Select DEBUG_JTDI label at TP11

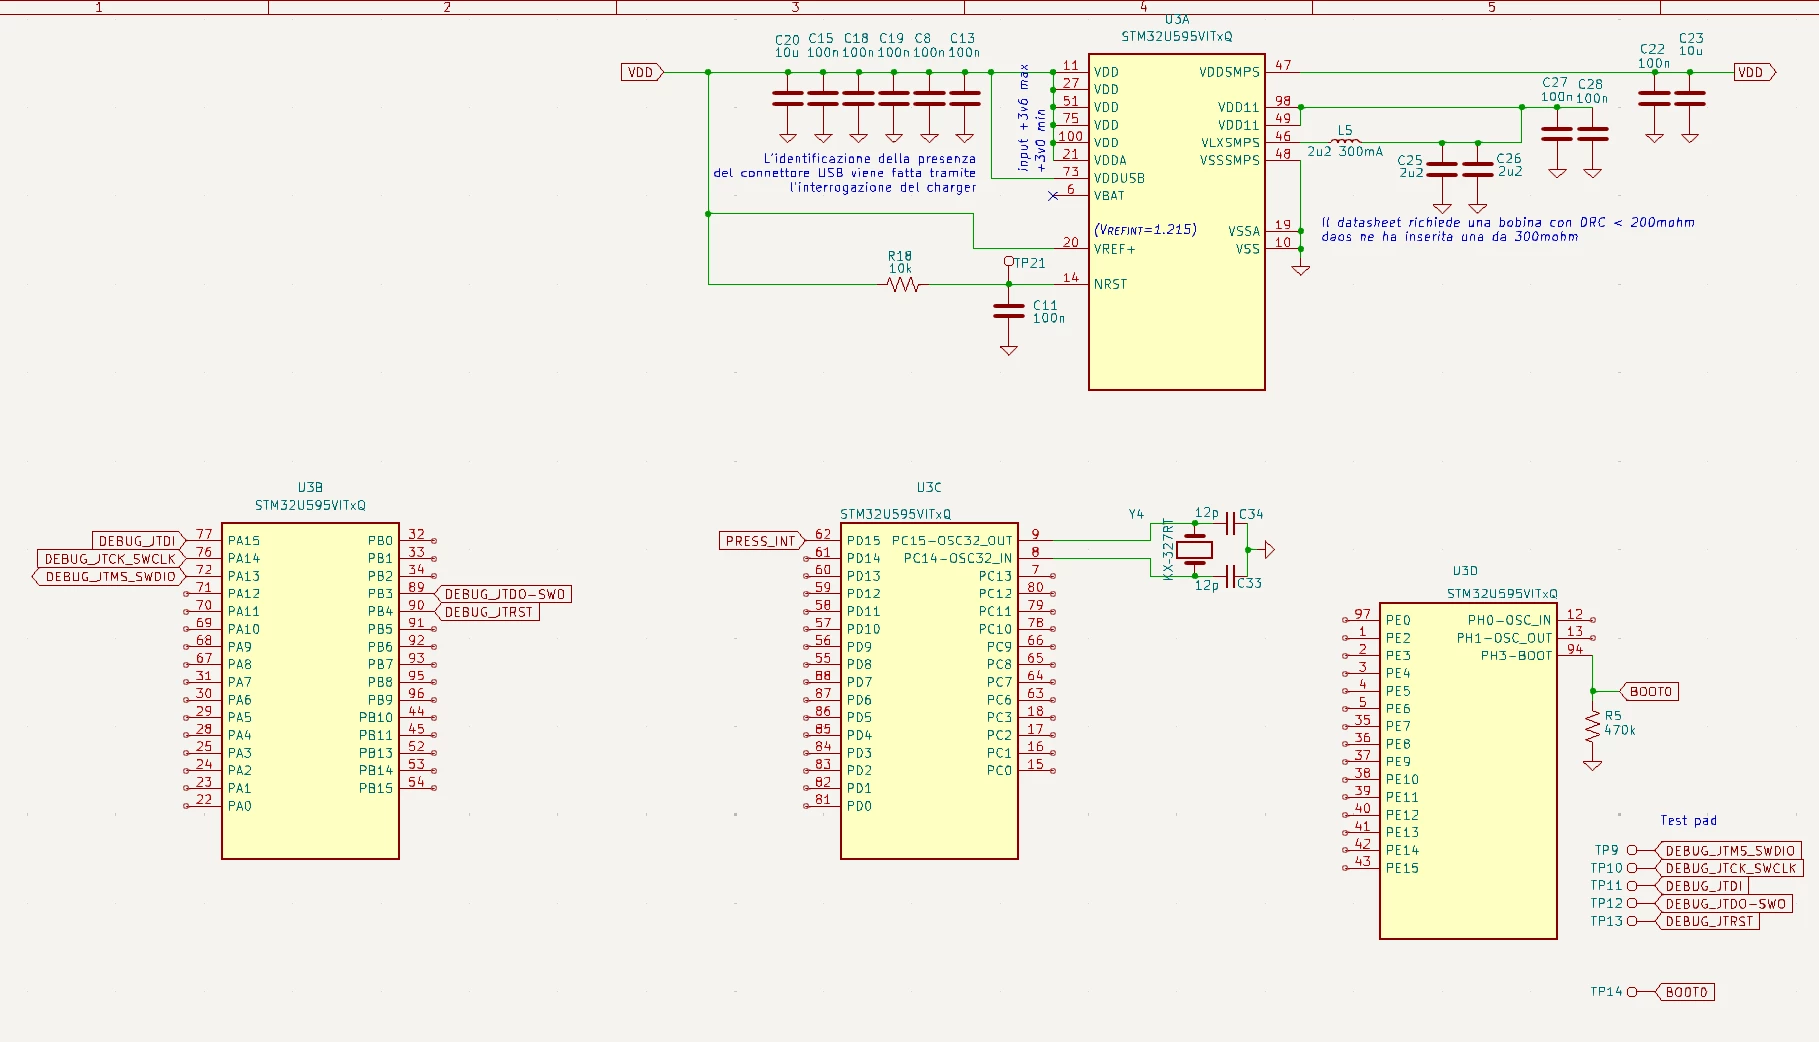tap(1702, 886)
